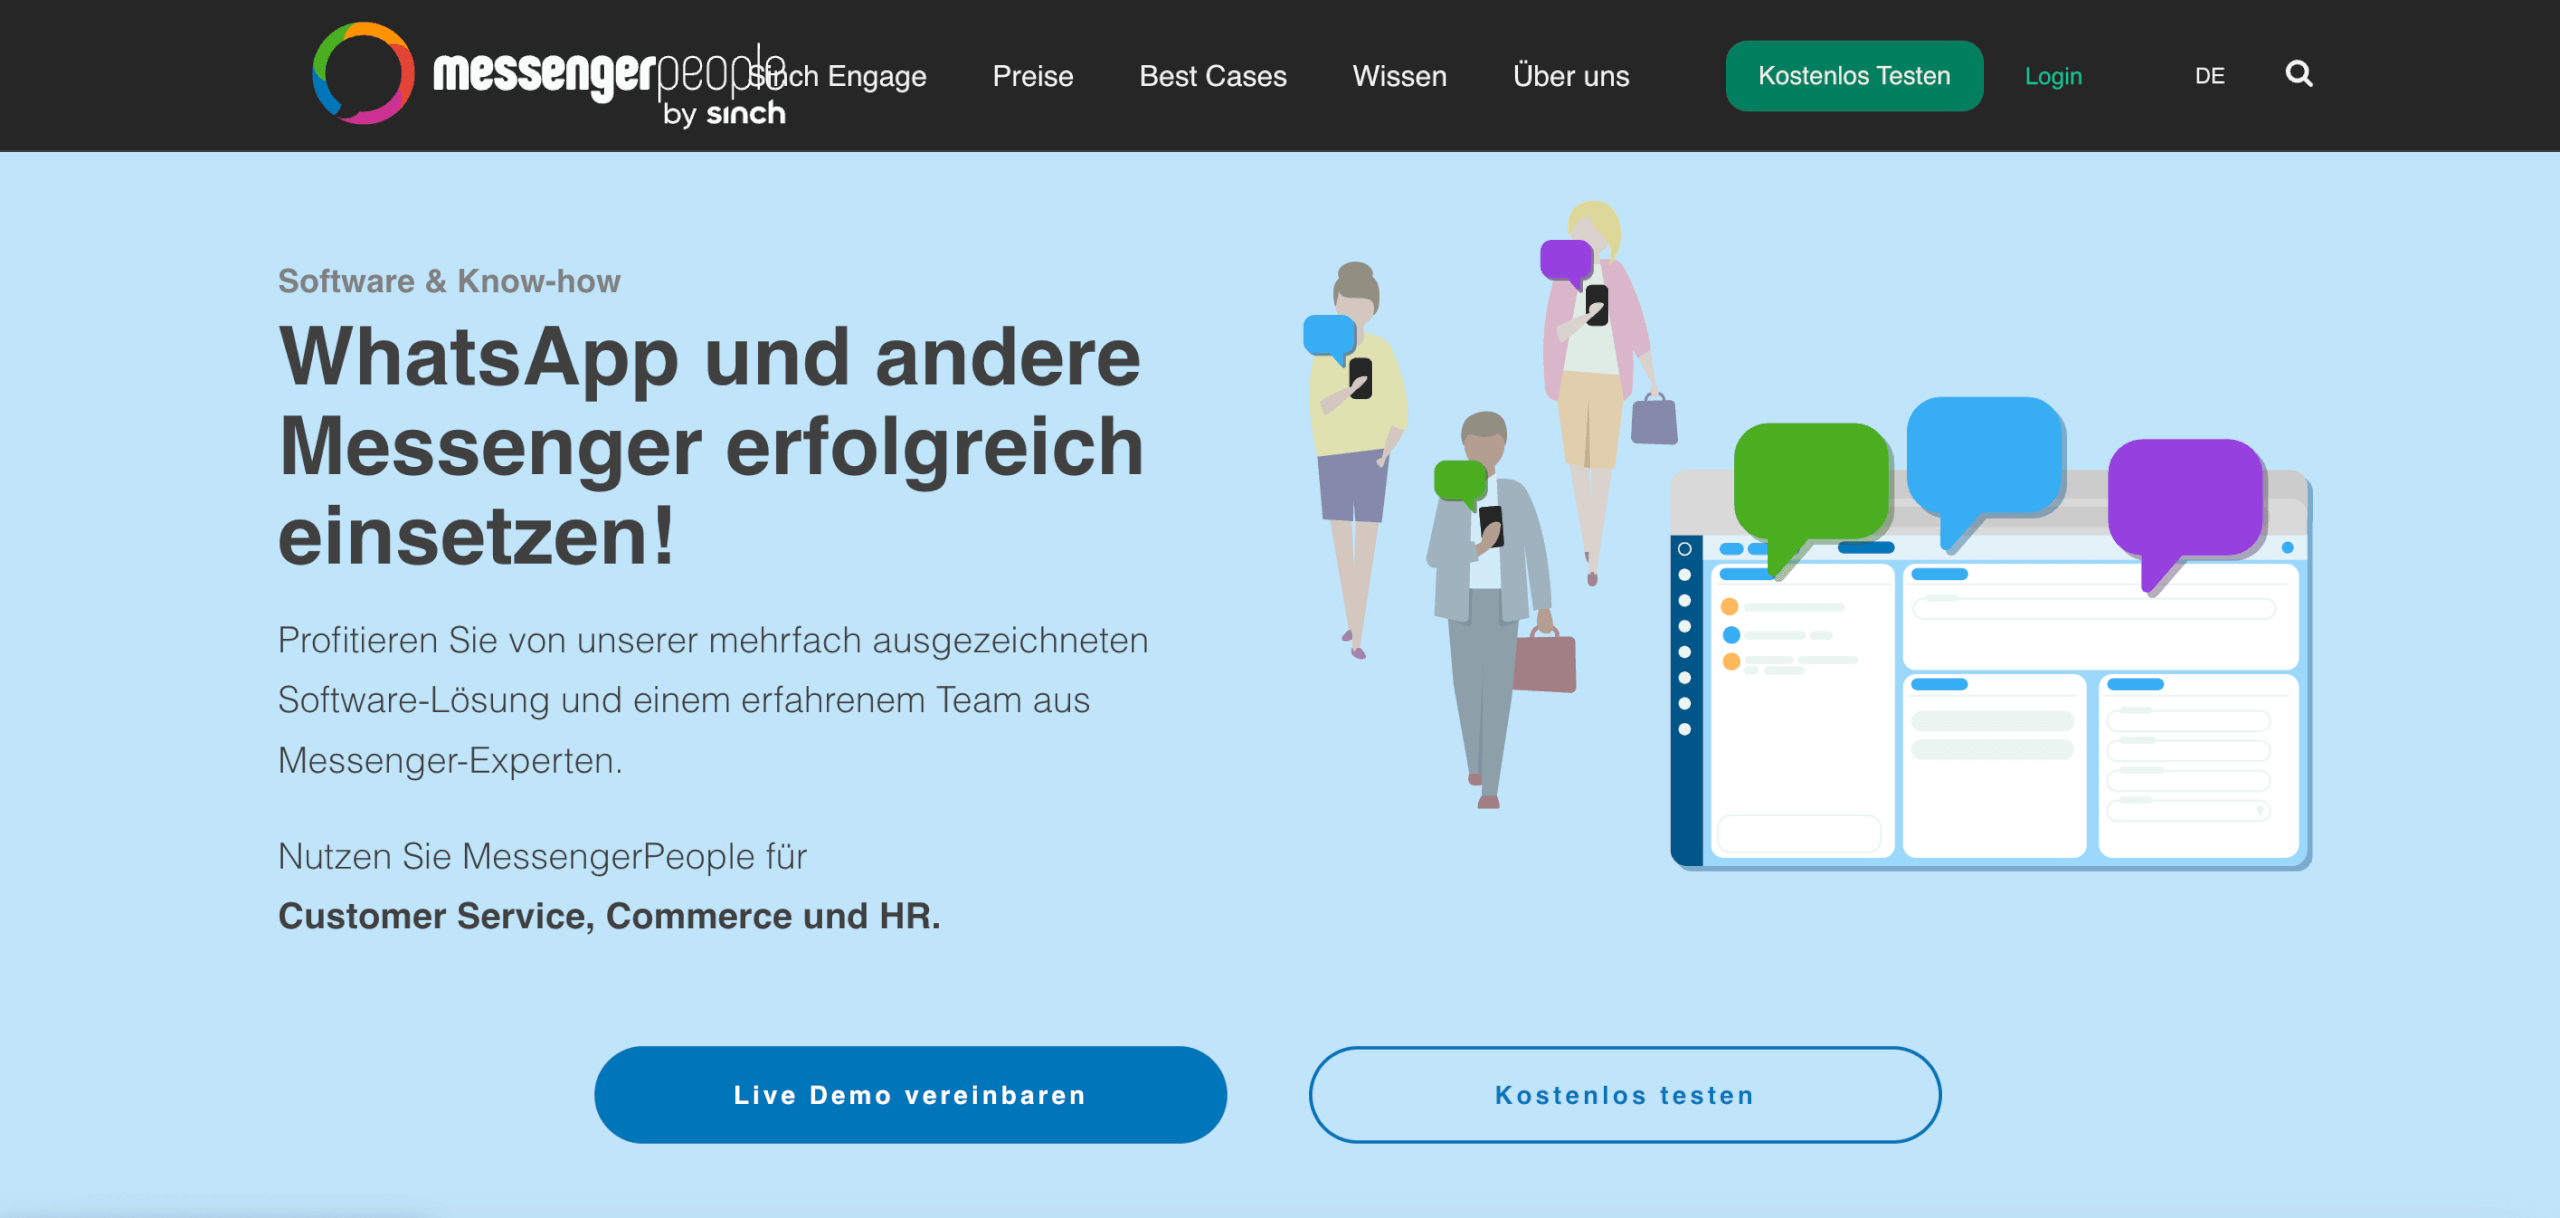This screenshot has width=2560, height=1218.
Task: Click the MessengerPeople colorful ring logo
Action: [x=363, y=74]
